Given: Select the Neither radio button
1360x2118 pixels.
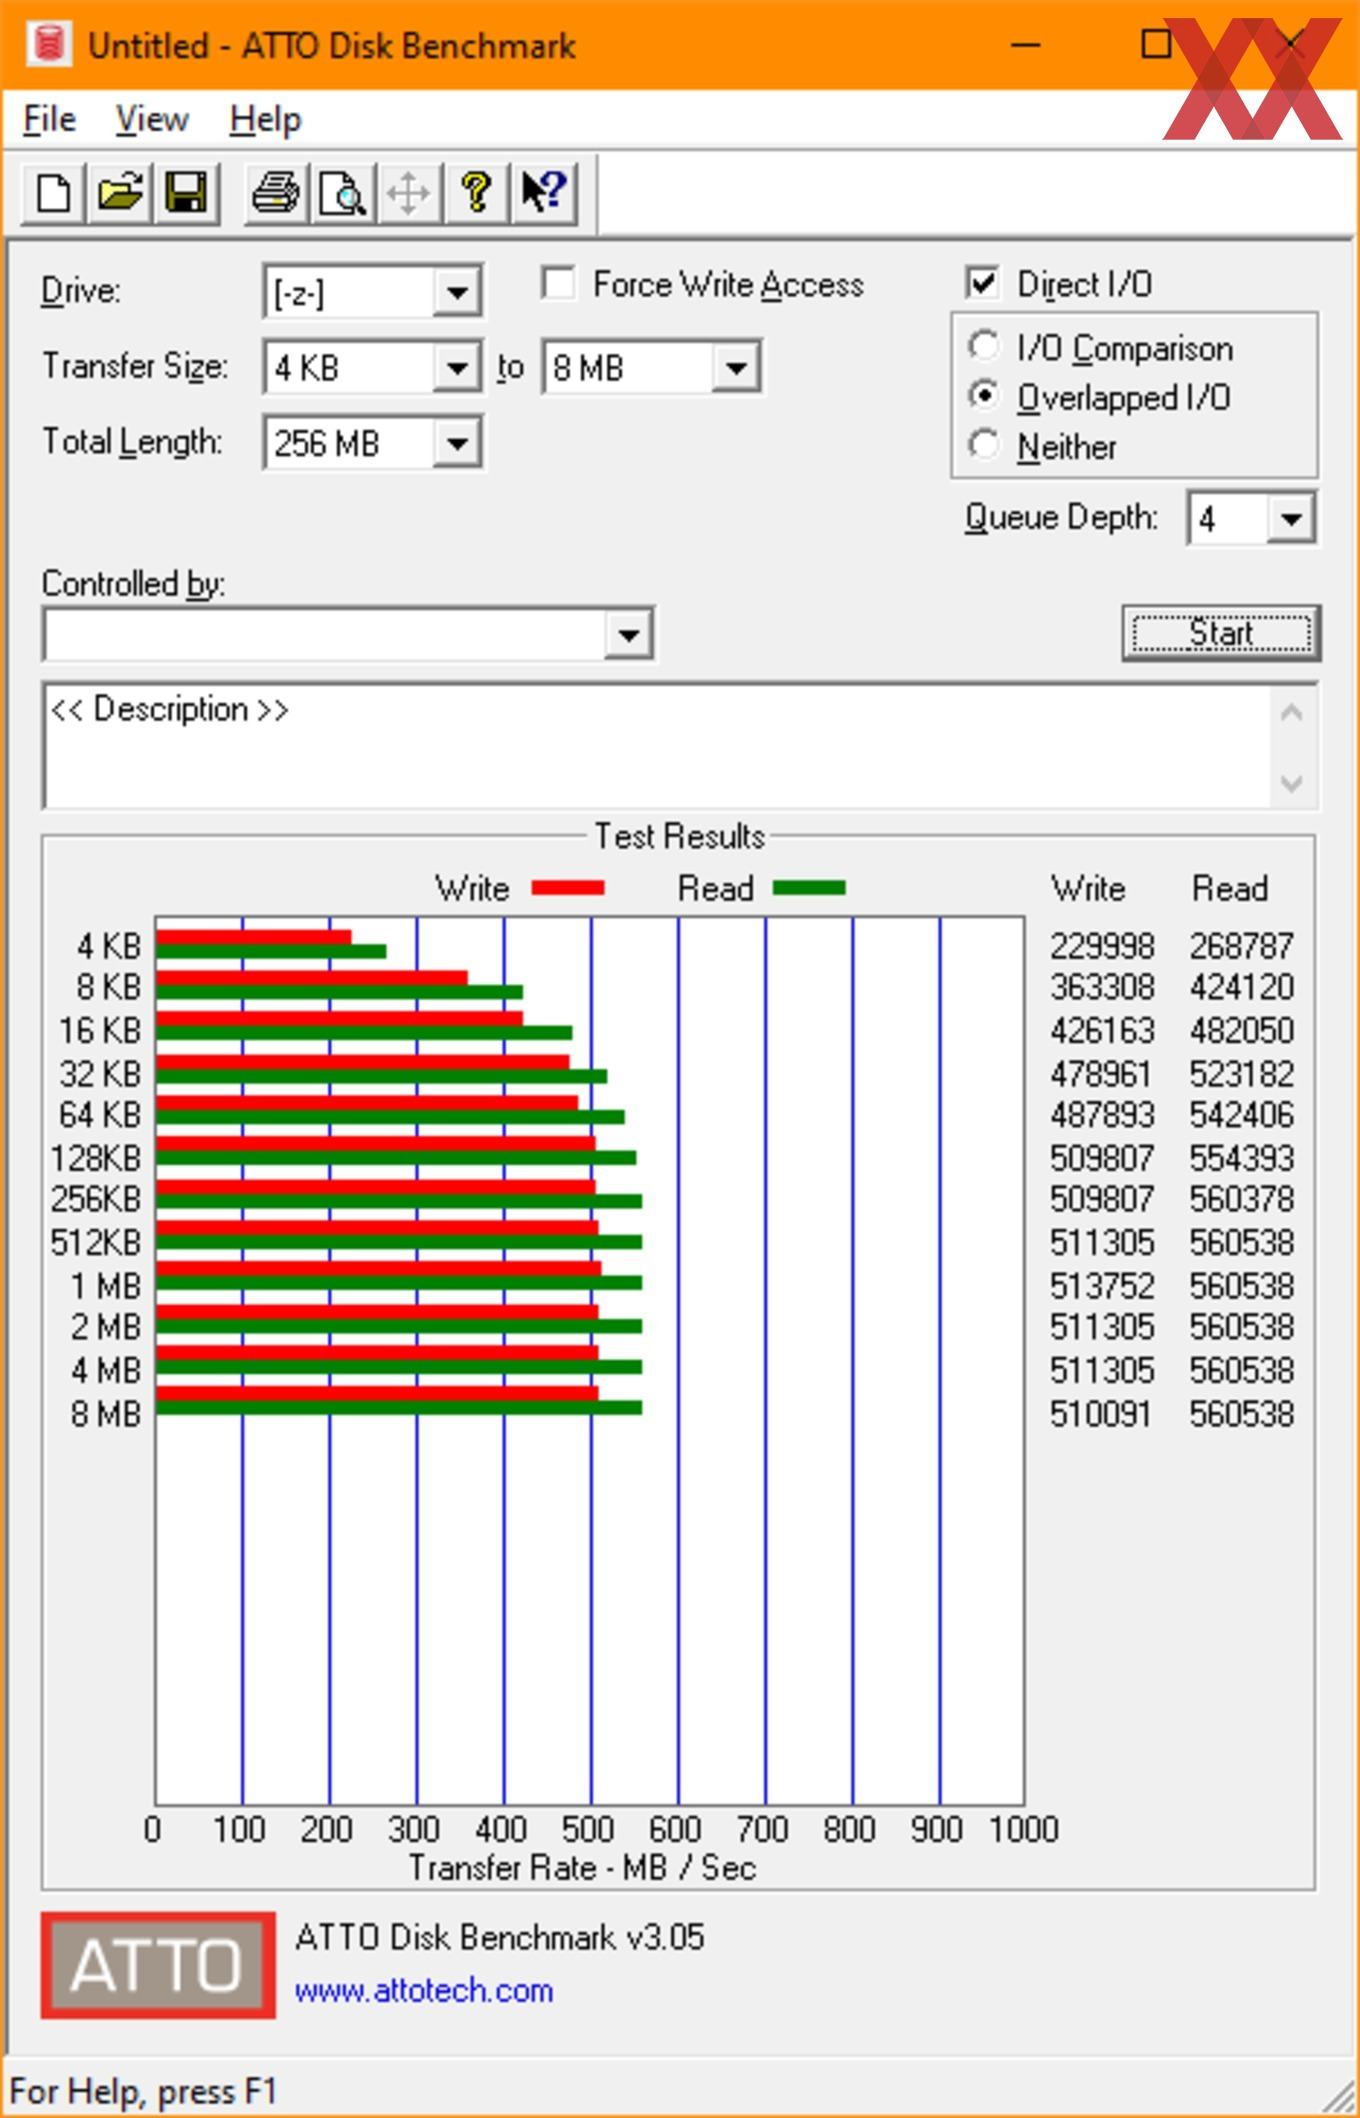Looking at the screenshot, I should (x=984, y=445).
